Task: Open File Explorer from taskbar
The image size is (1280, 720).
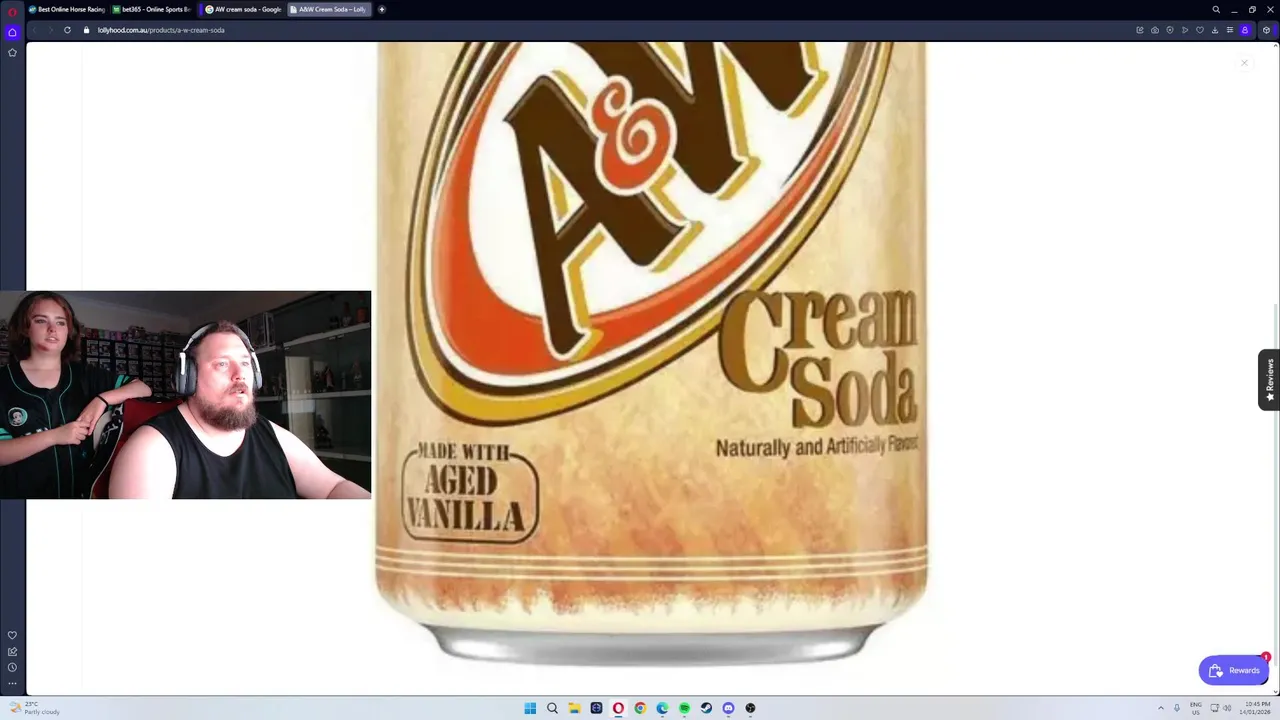Action: pos(574,708)
